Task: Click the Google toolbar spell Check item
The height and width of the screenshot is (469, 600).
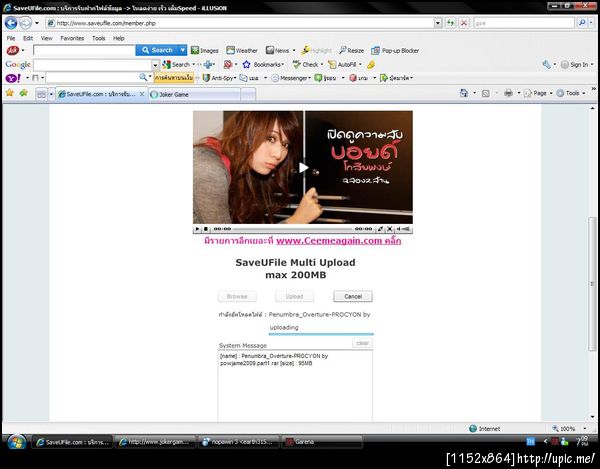Action: click(306, 64)
